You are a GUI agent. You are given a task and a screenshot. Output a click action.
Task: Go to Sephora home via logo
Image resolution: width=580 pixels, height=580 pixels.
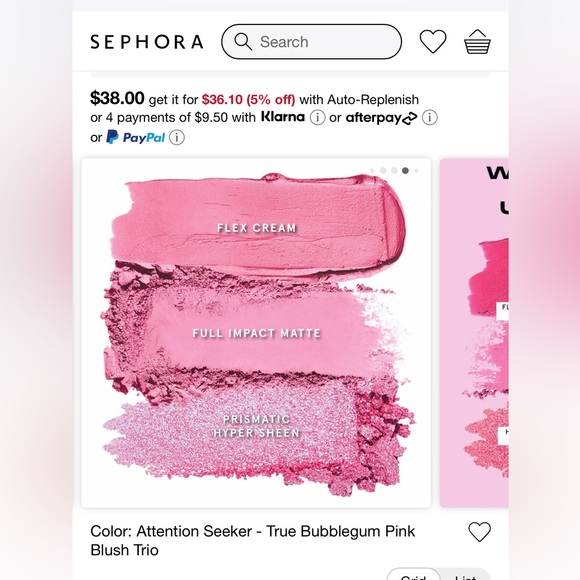(147, 42)
